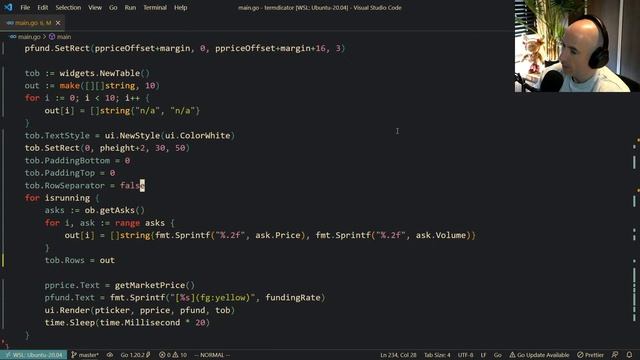Image resolution: width=640 pixels, height=360 pixels.
Task: Open Problems via errors and warnings count
Action: coord(173,355)
